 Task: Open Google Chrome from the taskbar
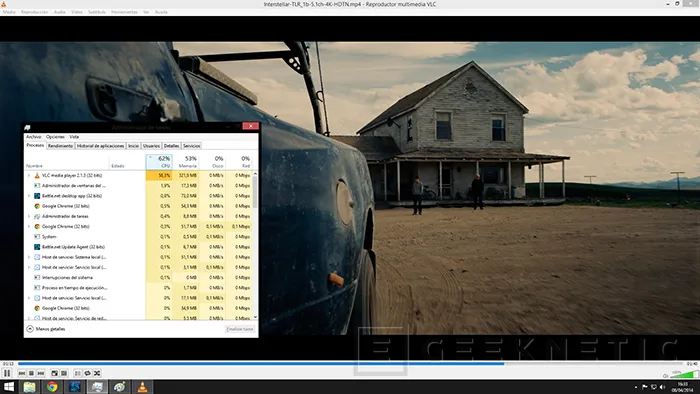[52, 387]
